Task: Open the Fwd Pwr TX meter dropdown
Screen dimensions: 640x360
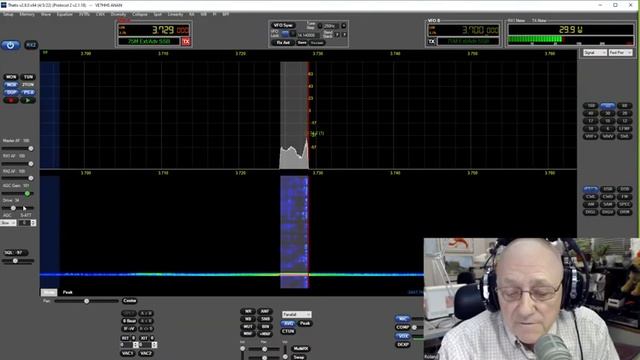Action: [x=620, y=53]
